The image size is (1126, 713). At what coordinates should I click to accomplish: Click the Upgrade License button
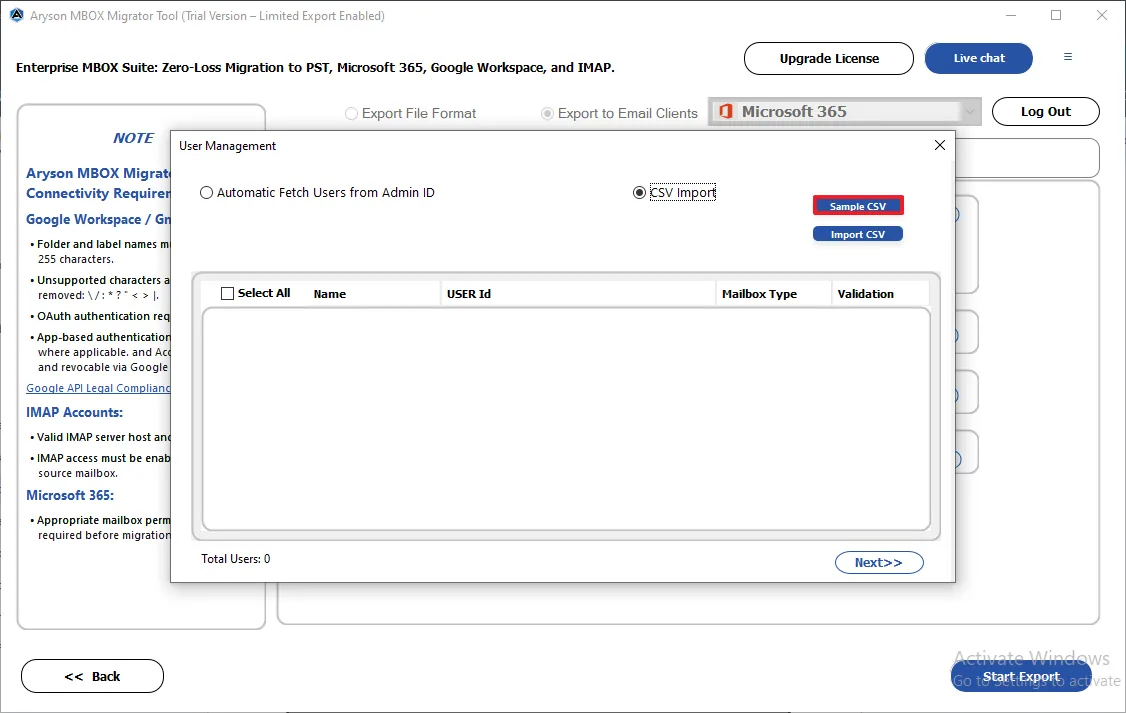(x=829, y=58)
